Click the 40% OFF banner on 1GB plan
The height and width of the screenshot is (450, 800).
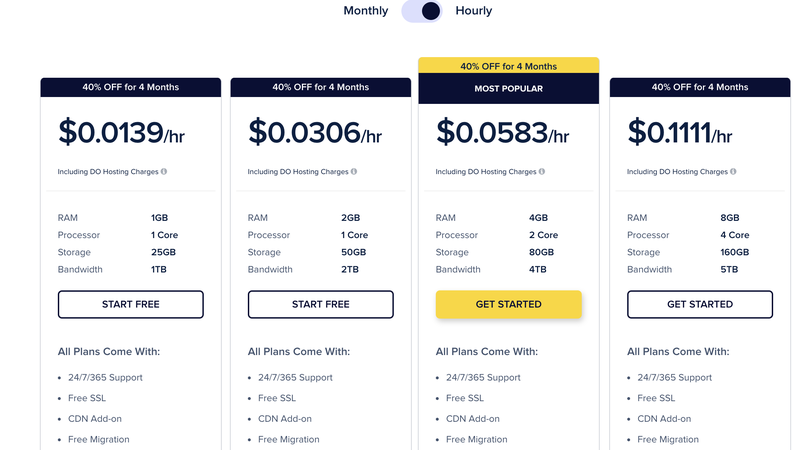[131, 87]
